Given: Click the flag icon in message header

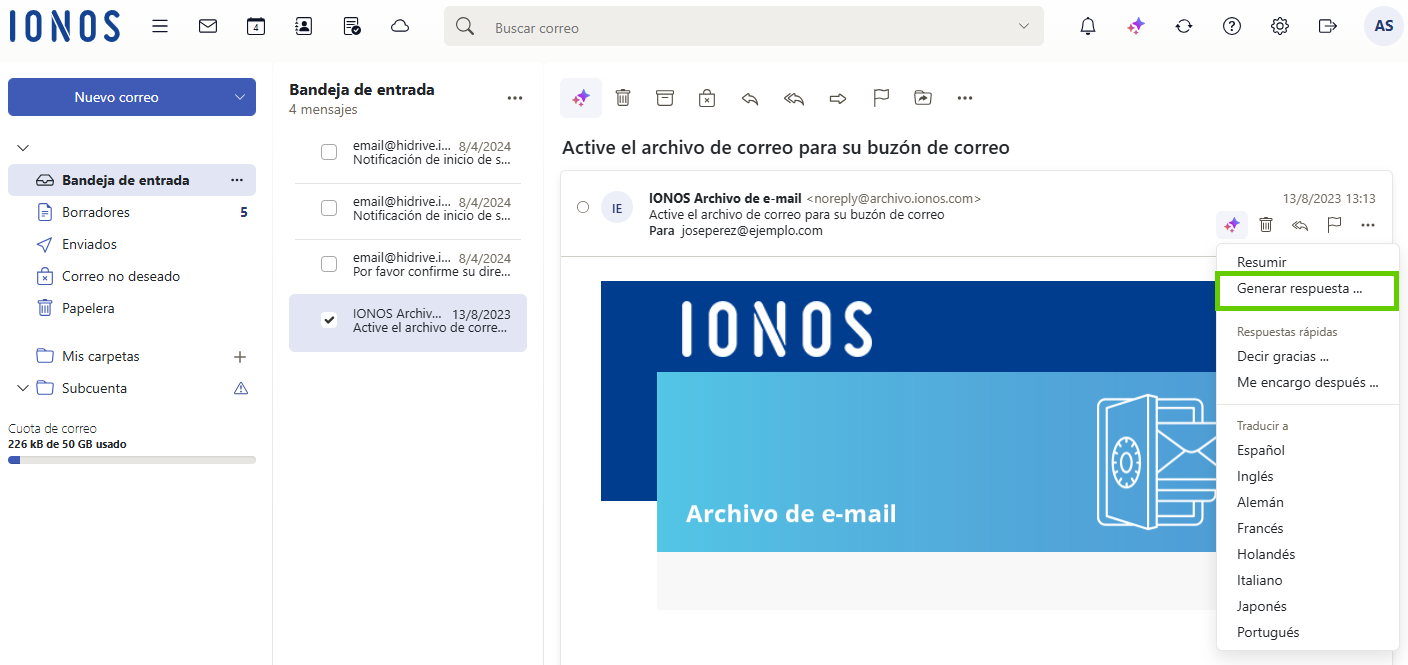Looking at the screenshot, I should [x=1334, y=225].
